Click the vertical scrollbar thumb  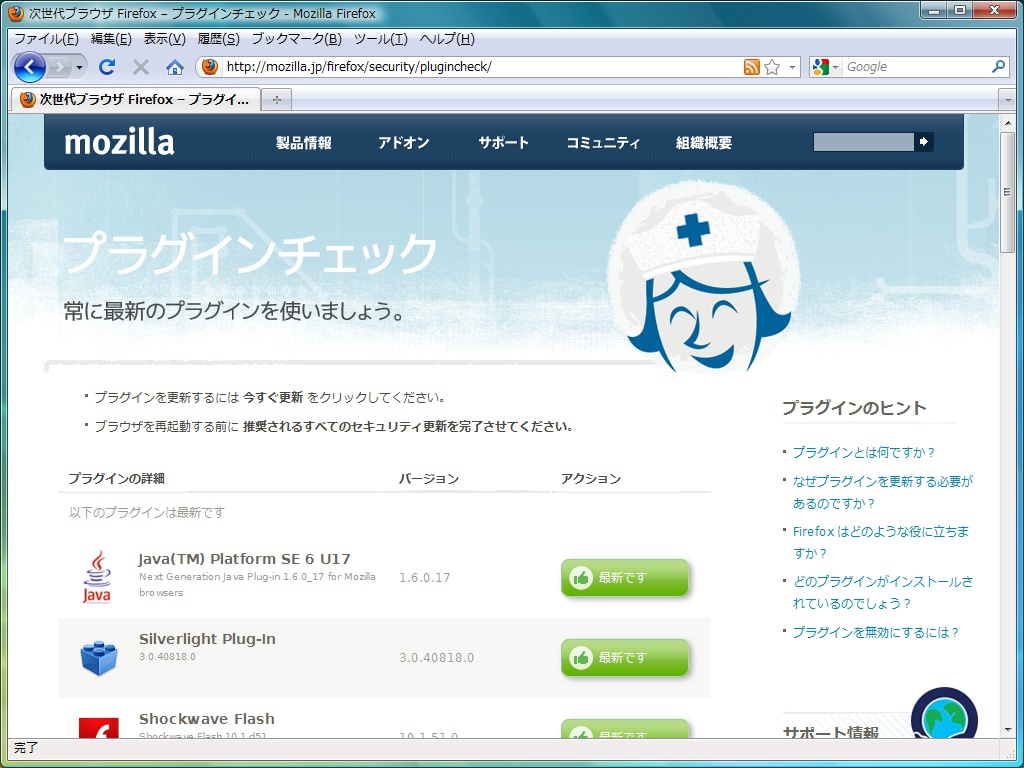coord(1007,191)
